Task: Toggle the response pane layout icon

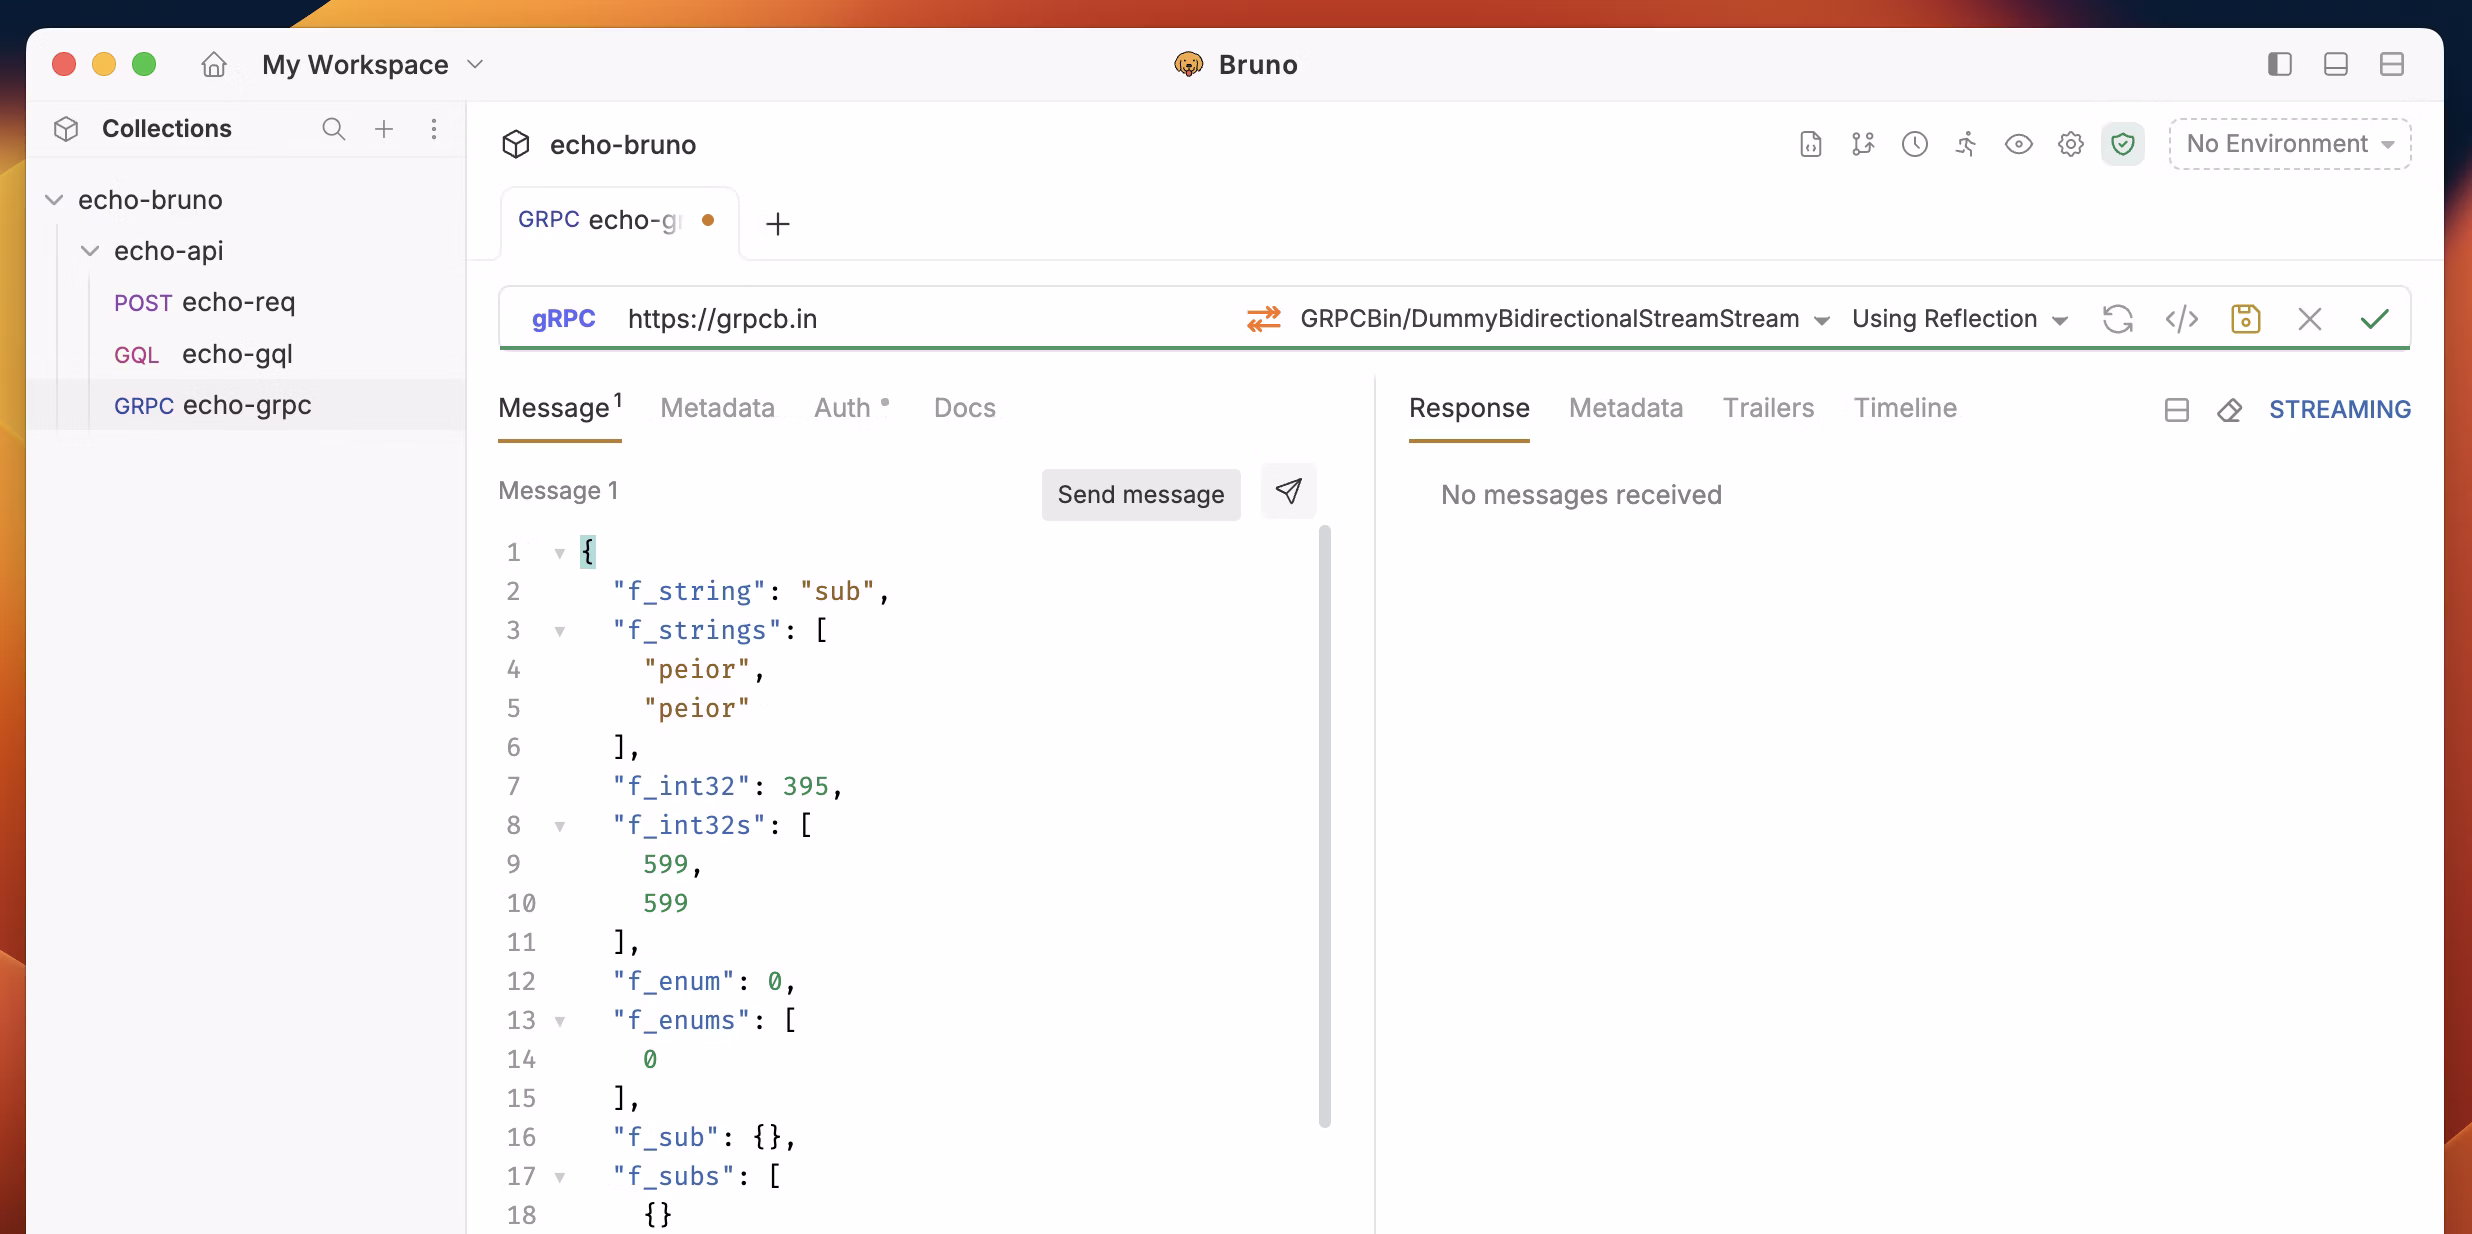Action: pos(2176,410)
